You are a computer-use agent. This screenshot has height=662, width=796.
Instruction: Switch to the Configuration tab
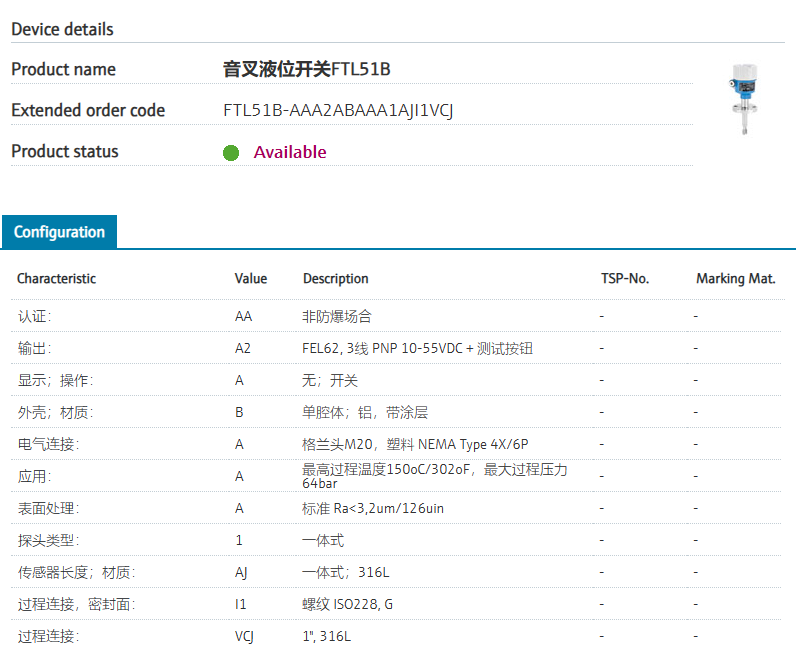point(59,232)
